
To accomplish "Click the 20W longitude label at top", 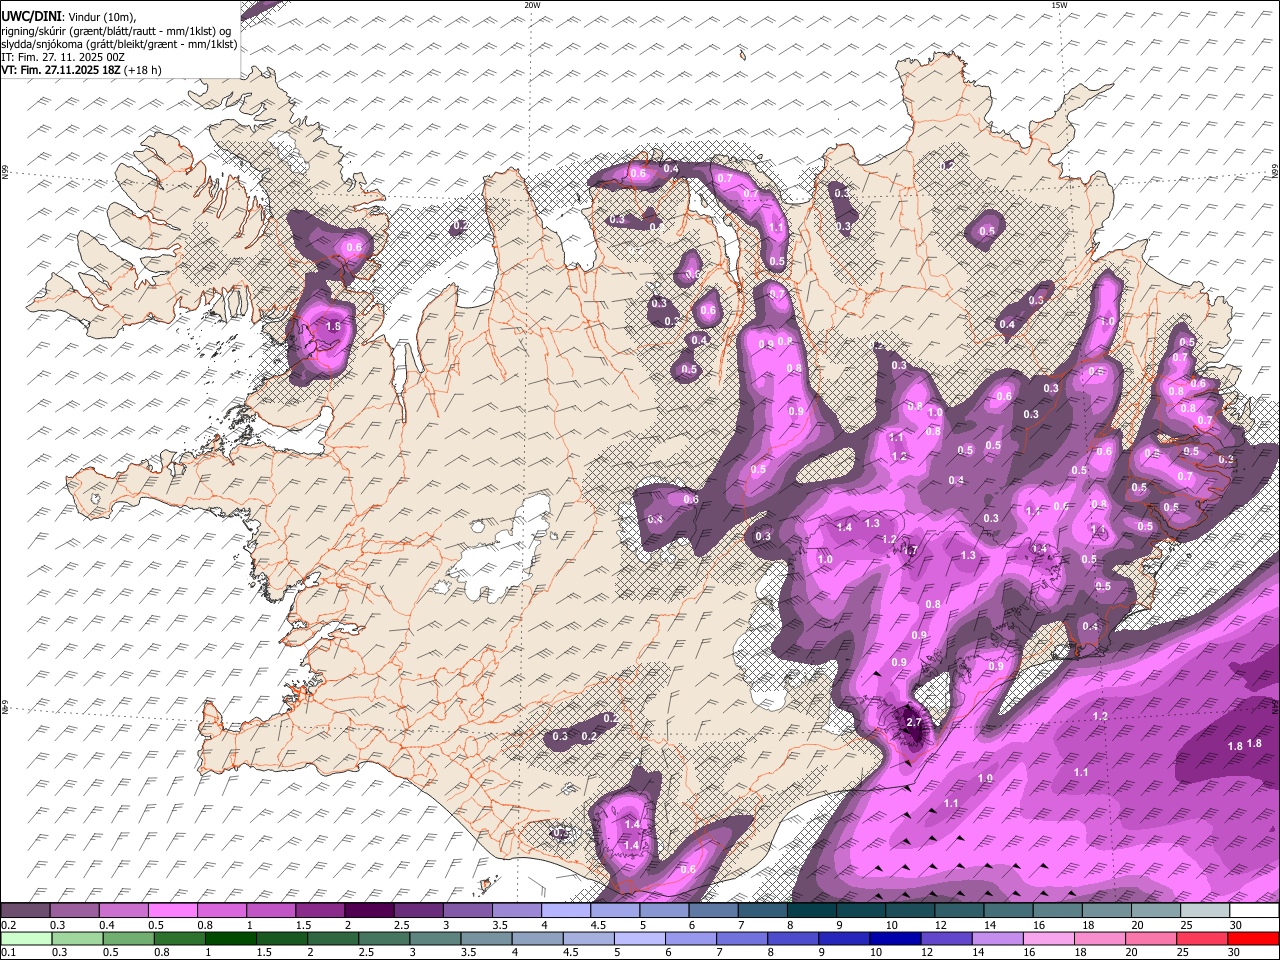I will coord(532,5).
